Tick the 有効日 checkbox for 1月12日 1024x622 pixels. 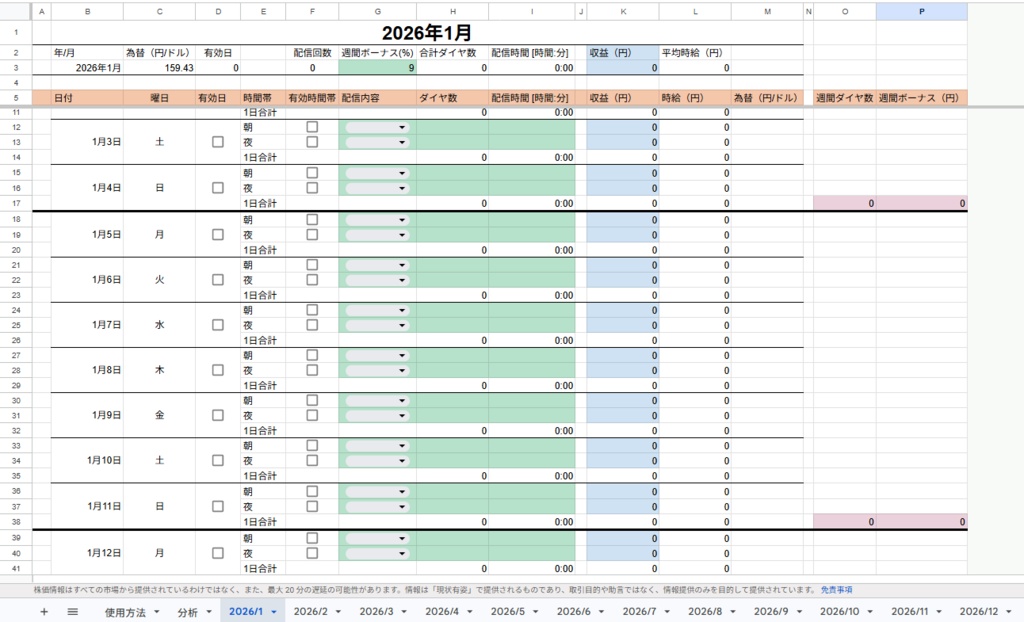[218, 553]
